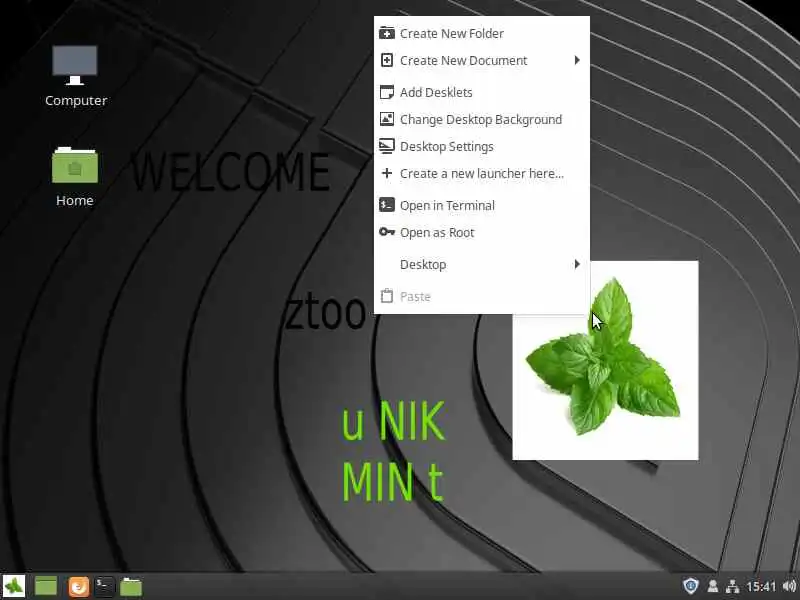Screen dimensions: 800x600
Task: Expand Create New Document submenu arrow
Action: 577,60
